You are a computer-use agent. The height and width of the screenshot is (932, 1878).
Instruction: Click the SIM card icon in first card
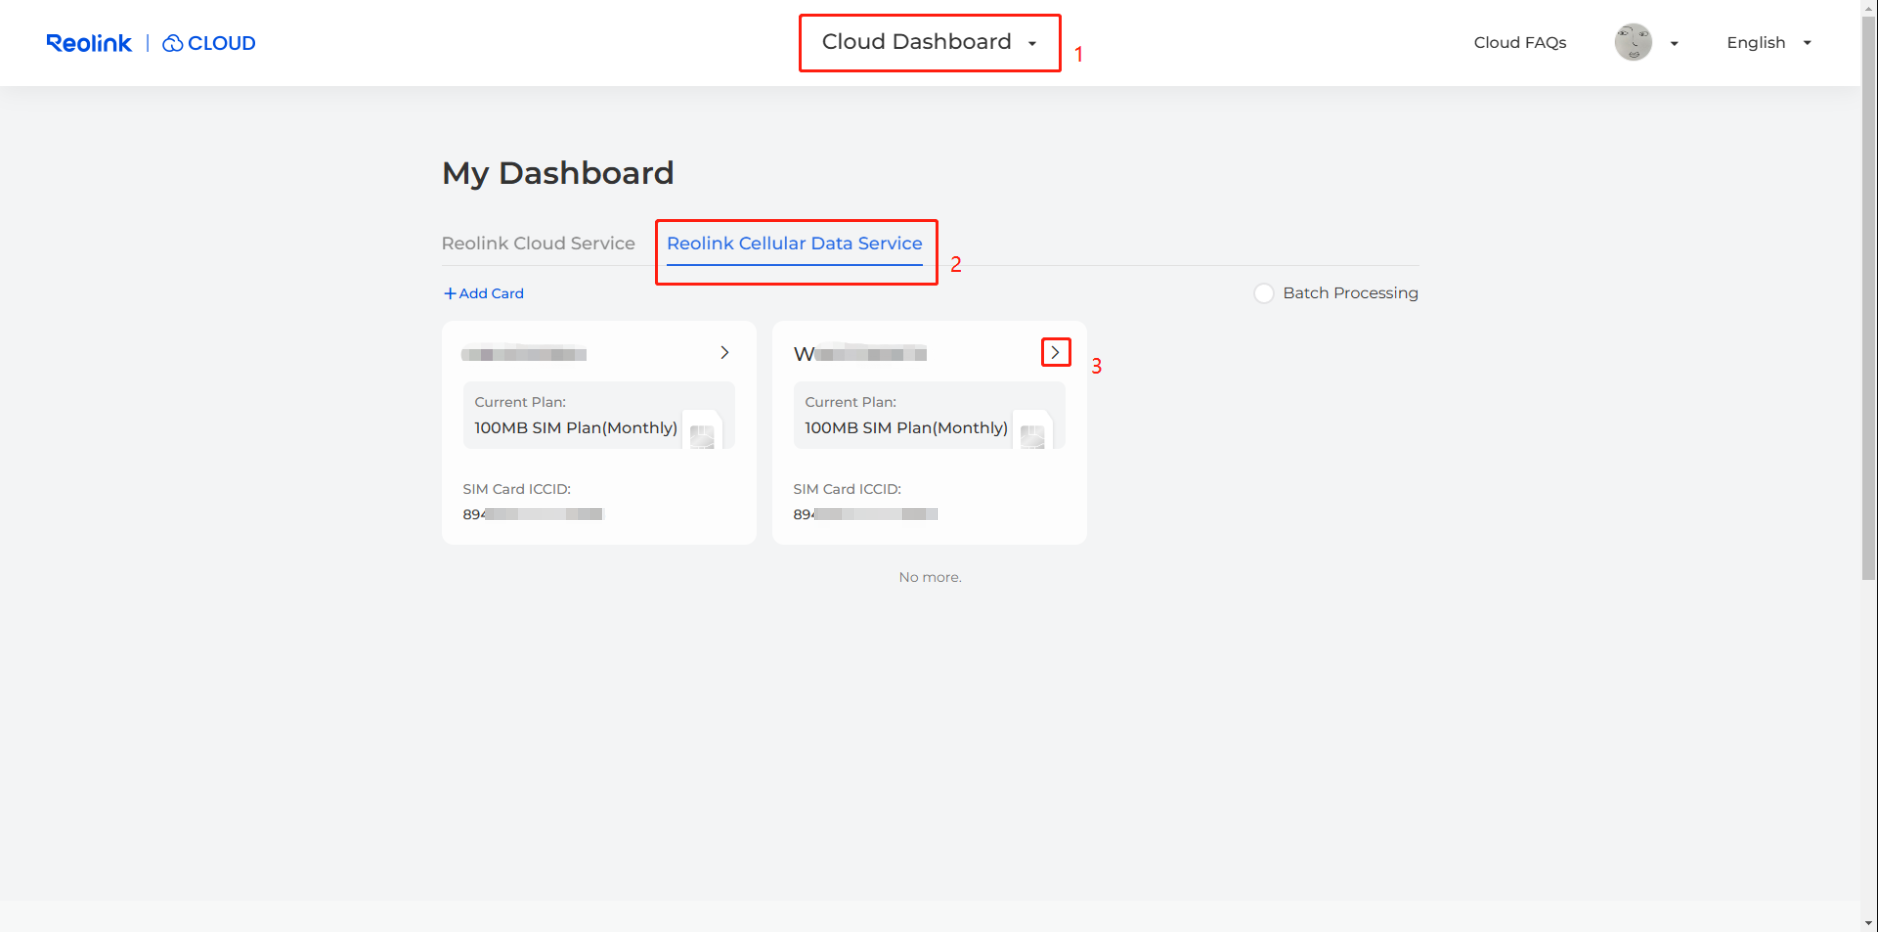(x=702, y=434)
